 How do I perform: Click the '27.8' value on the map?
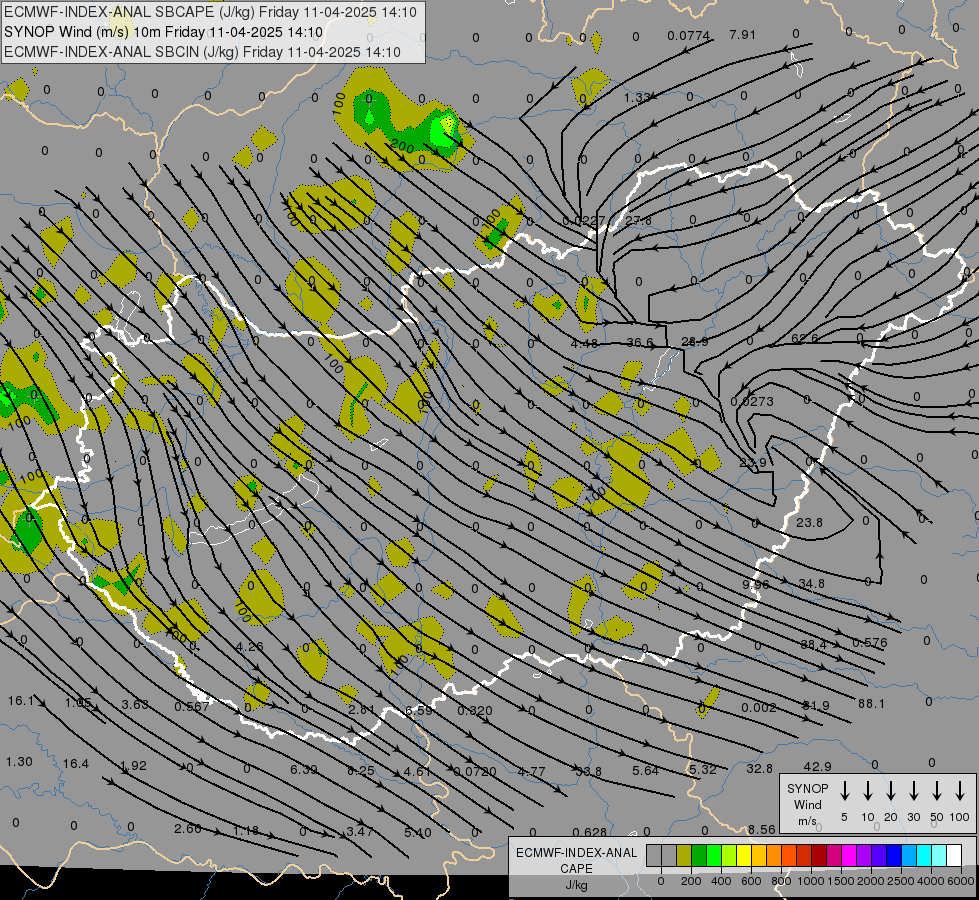(638, 220)
